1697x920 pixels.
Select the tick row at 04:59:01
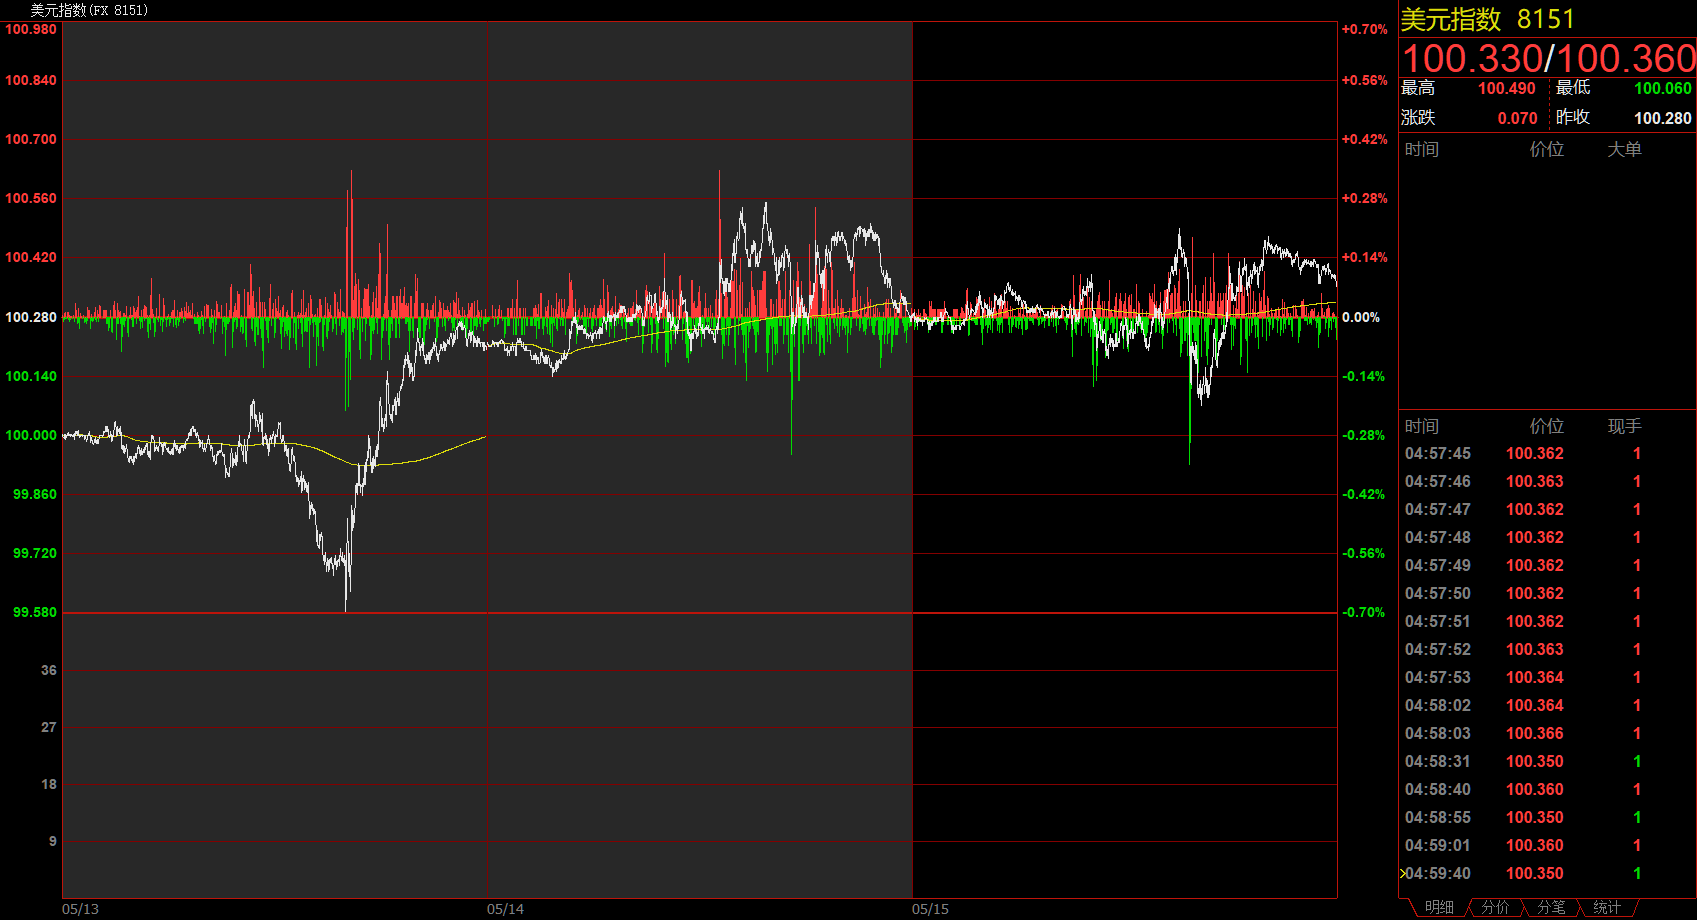[x=1547, y=845]
